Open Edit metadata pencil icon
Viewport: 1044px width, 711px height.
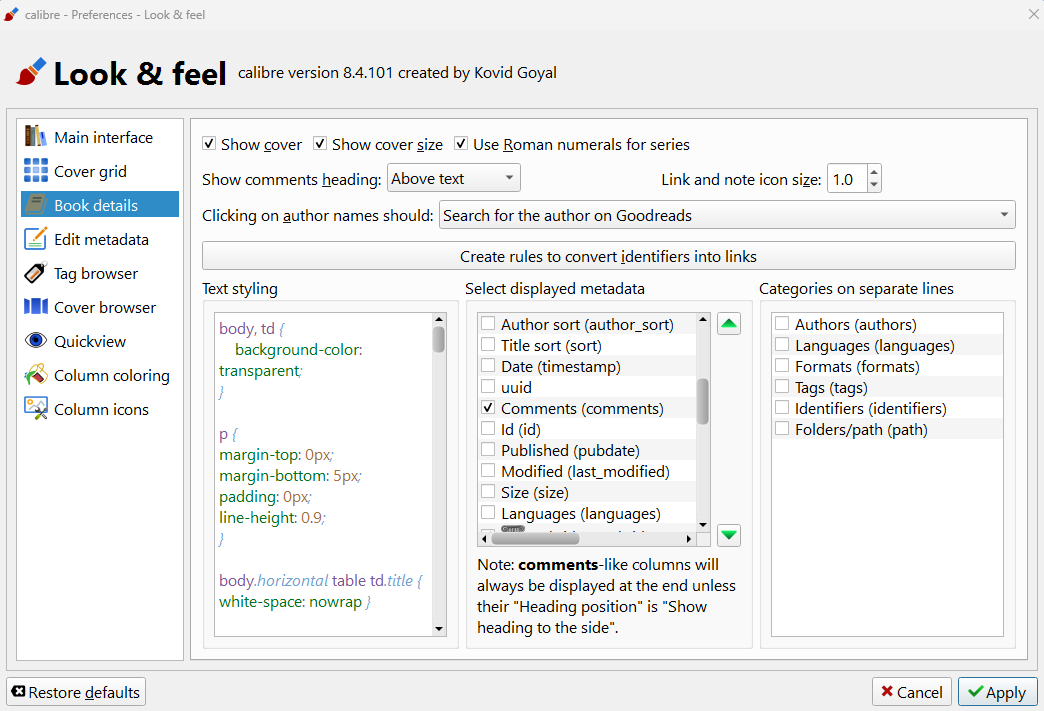coord(36,239)
